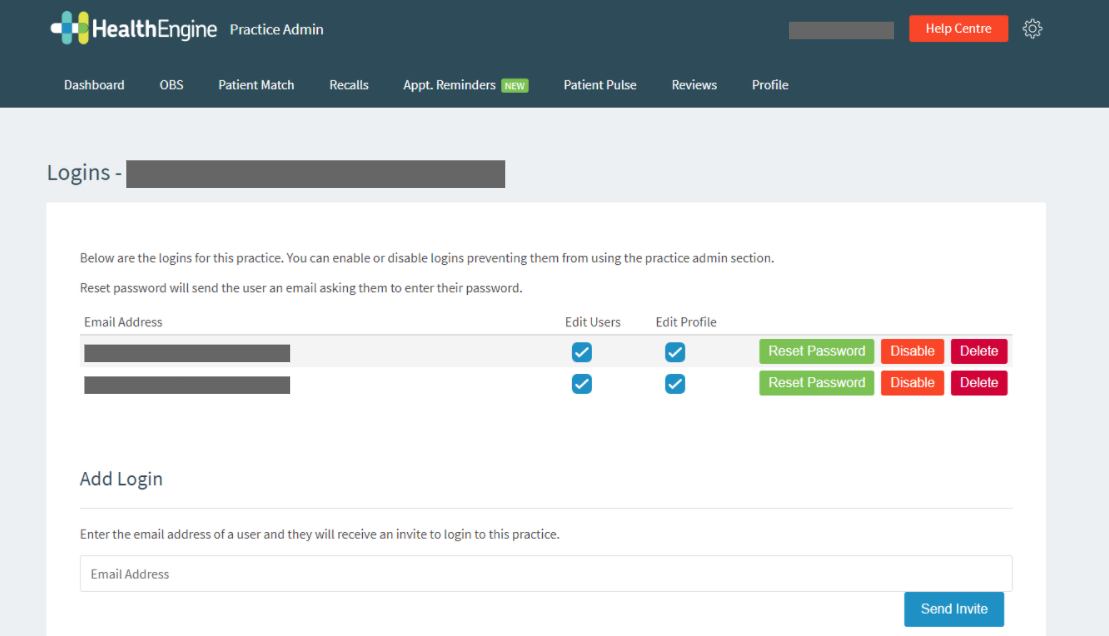The image size is (1109, 636).
Task: Toggle Edit Users checkbox on the second login
Action: coord(581,383)
